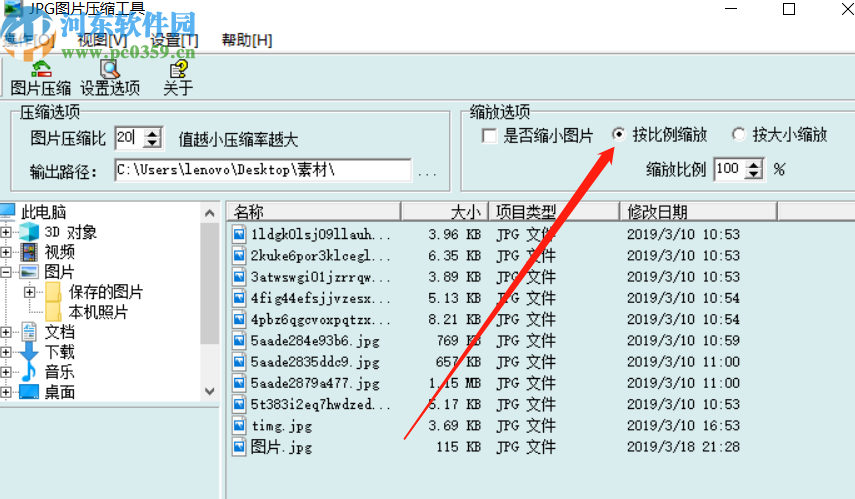Expand the 下载 tree node
The image size is (855, 499).
click(x=5, y=352)
